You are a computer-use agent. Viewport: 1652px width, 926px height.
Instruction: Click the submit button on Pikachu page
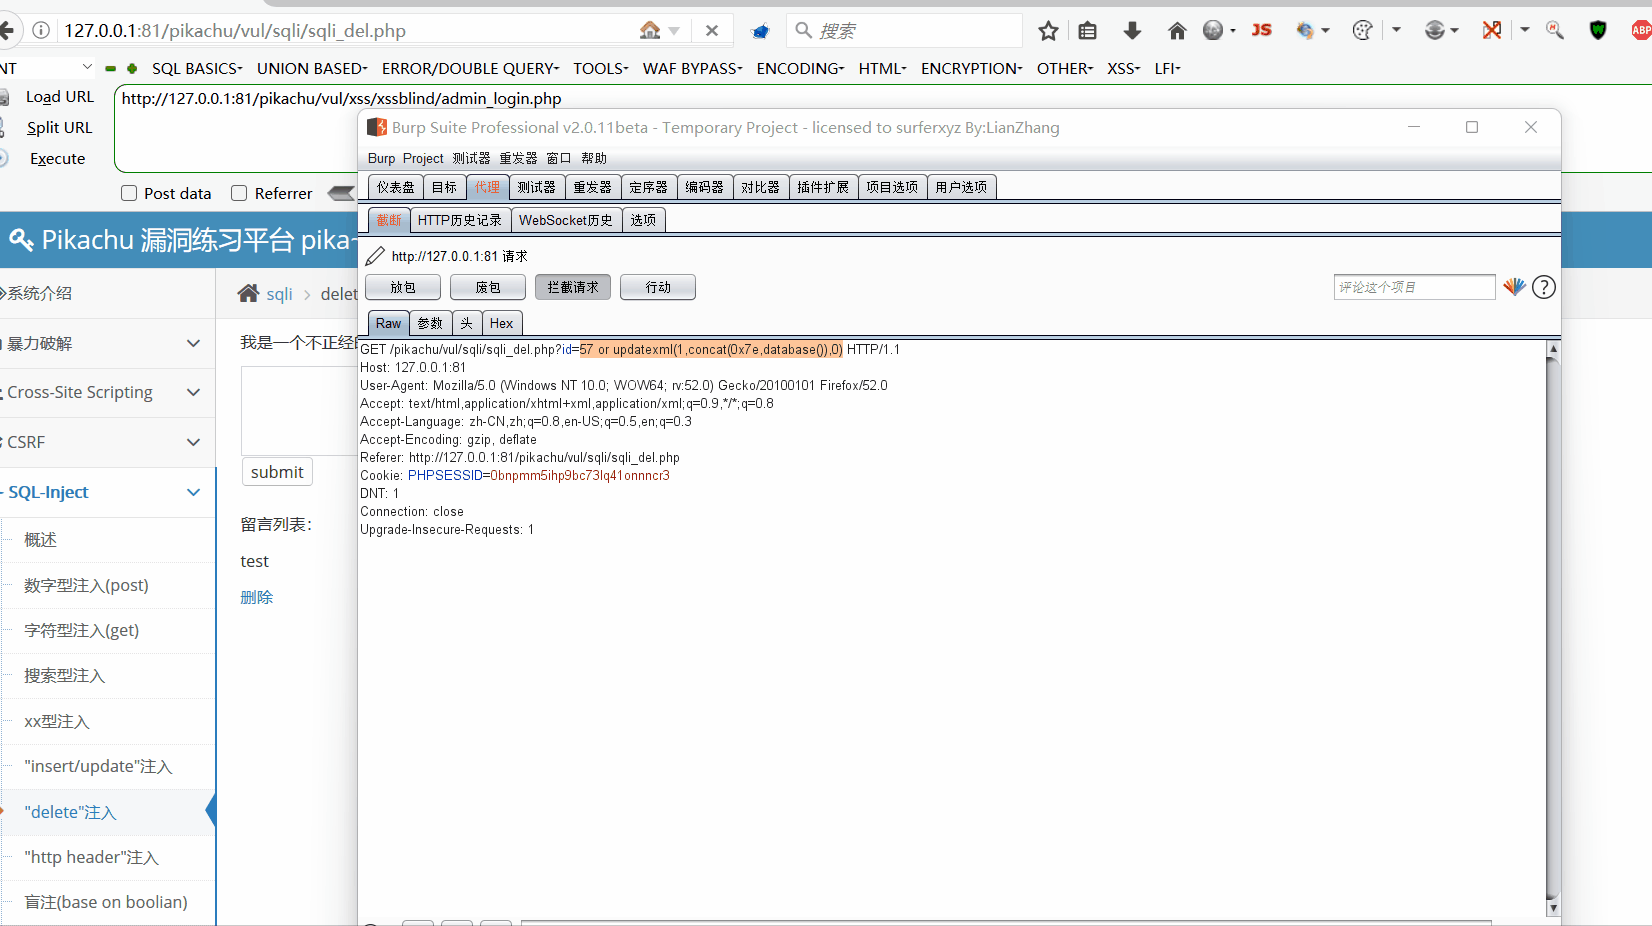coord(277,472)
